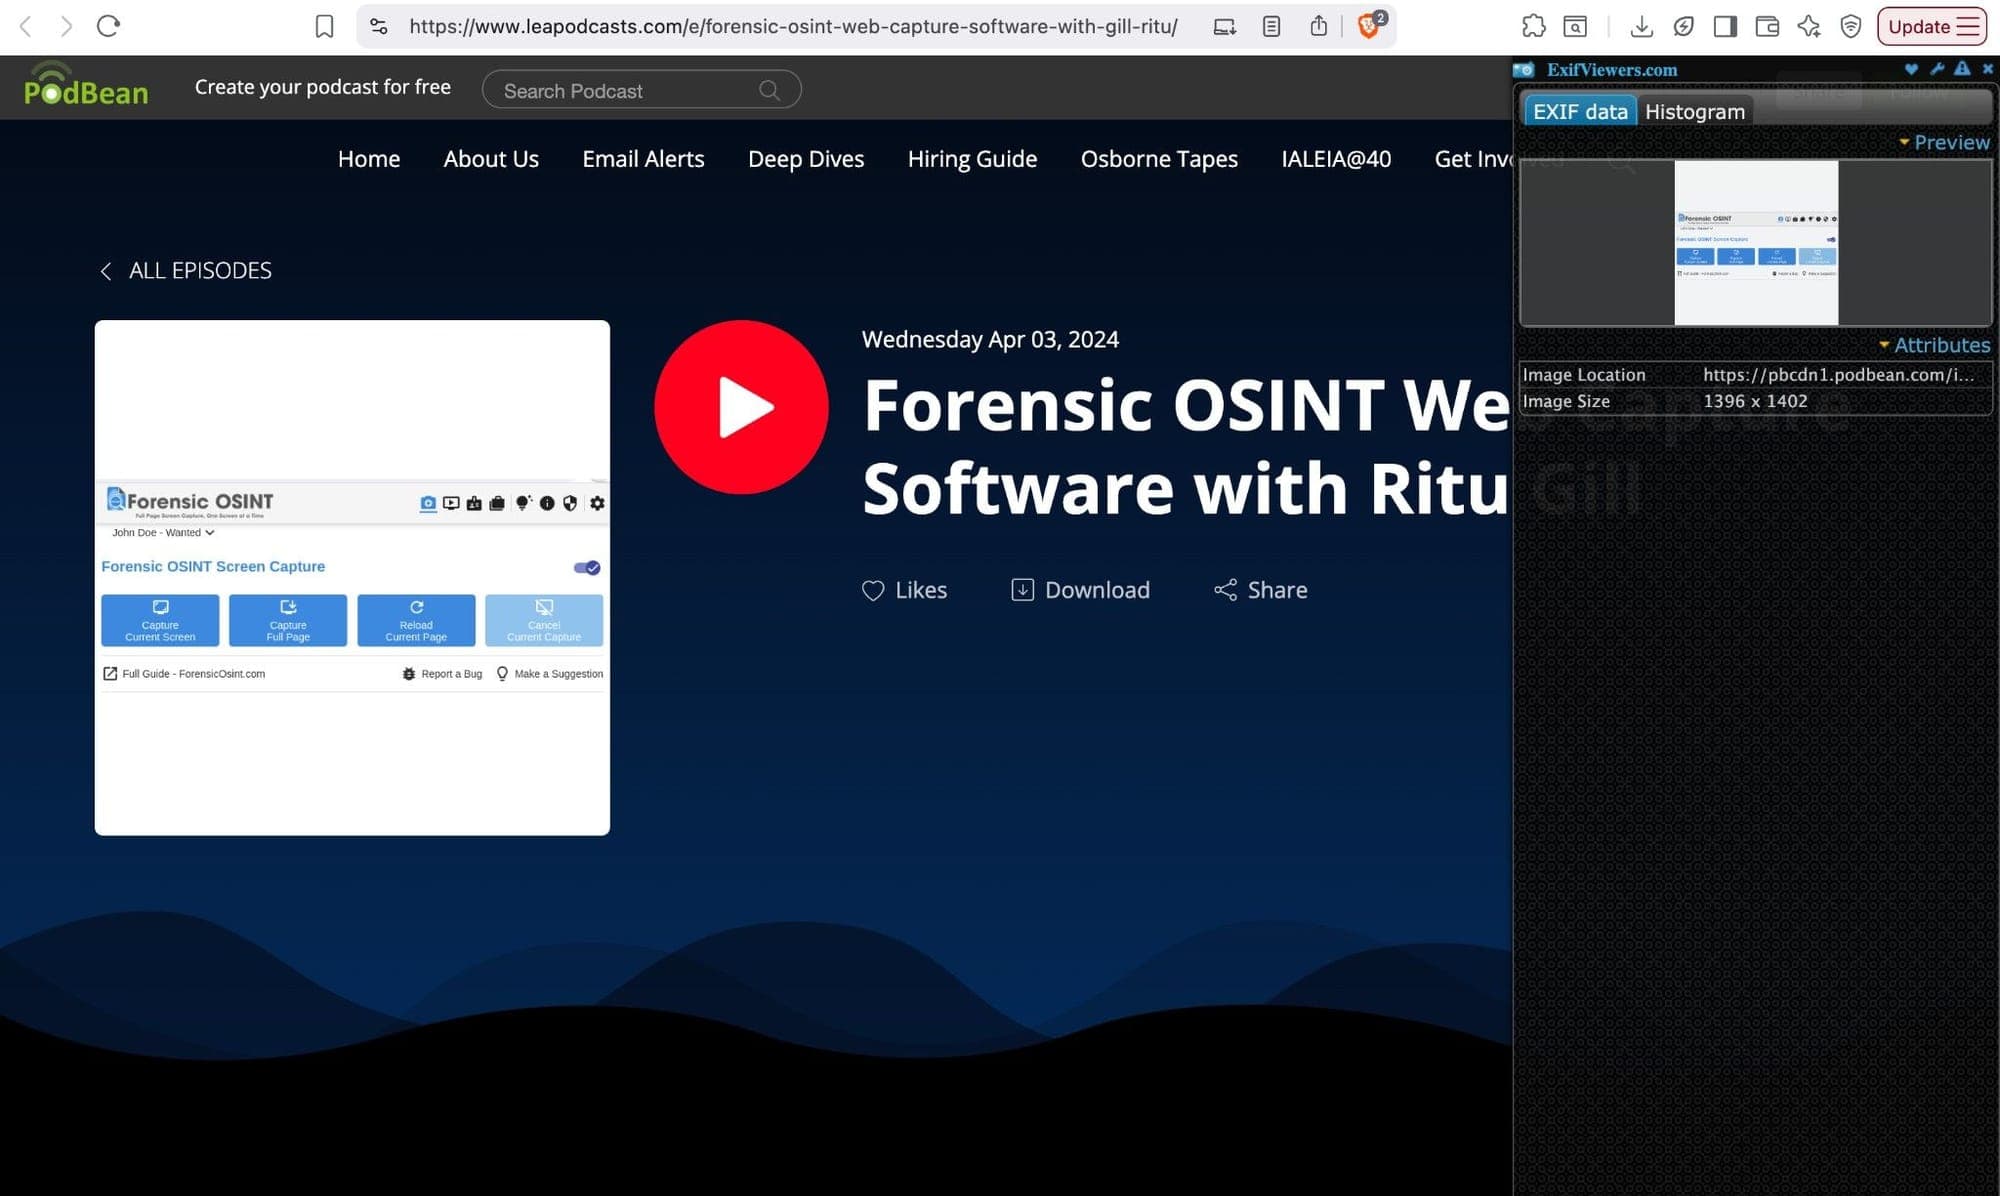Click the PodBean logo
The width and height of the screenshot is (2000, 1196).
coord(86,85)
